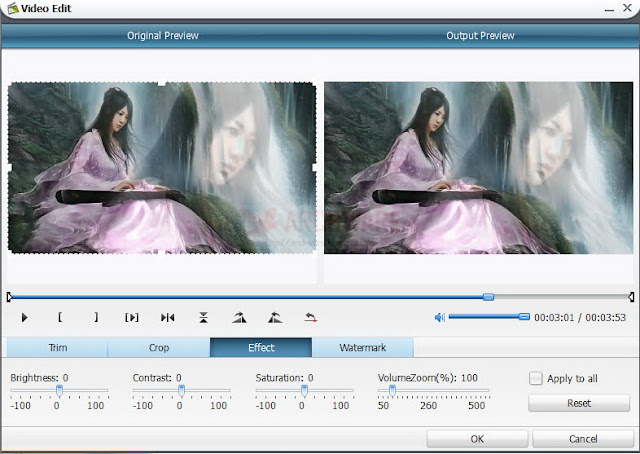This screenshot has height=454, width=640.
Task: Click the Brightness slider handle
Action: point(59,391)
